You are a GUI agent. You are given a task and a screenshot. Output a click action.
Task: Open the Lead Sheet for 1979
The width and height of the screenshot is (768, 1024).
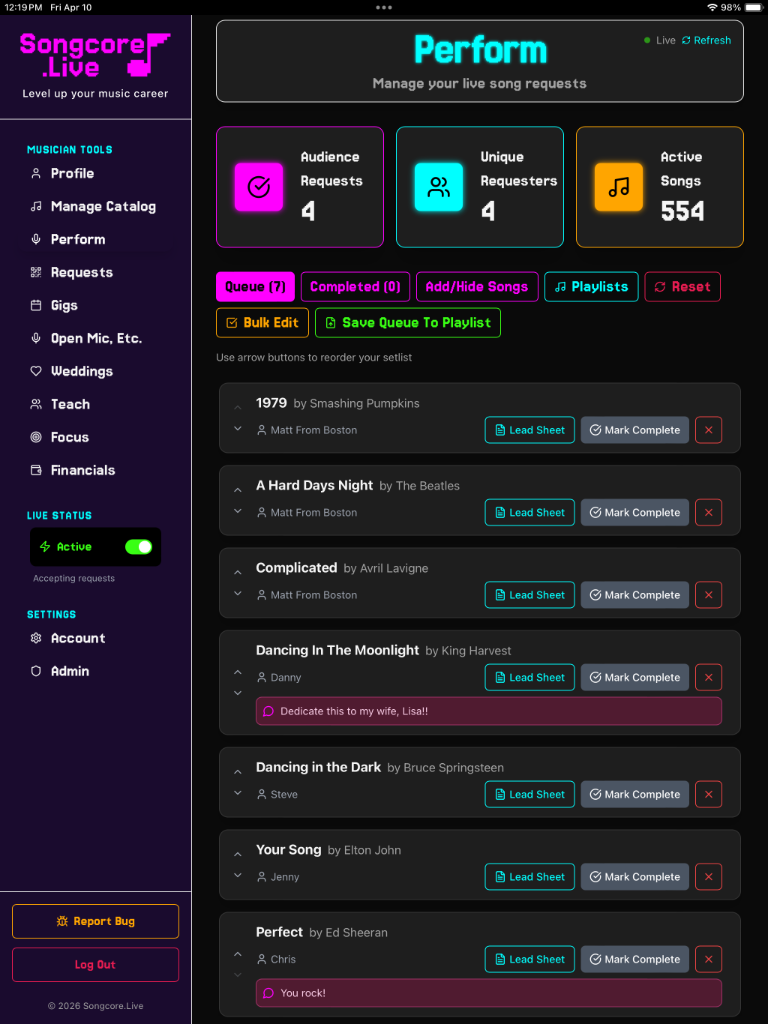point(530,430)
